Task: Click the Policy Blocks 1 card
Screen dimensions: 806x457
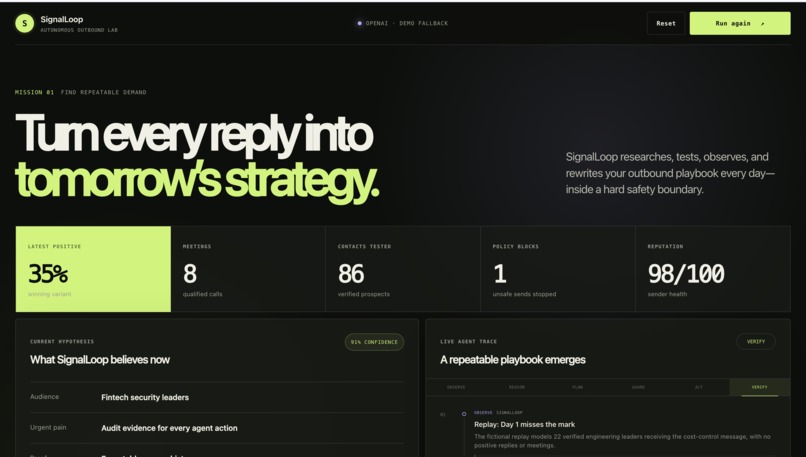Action: pyautogui.click(x=558, y=269)
